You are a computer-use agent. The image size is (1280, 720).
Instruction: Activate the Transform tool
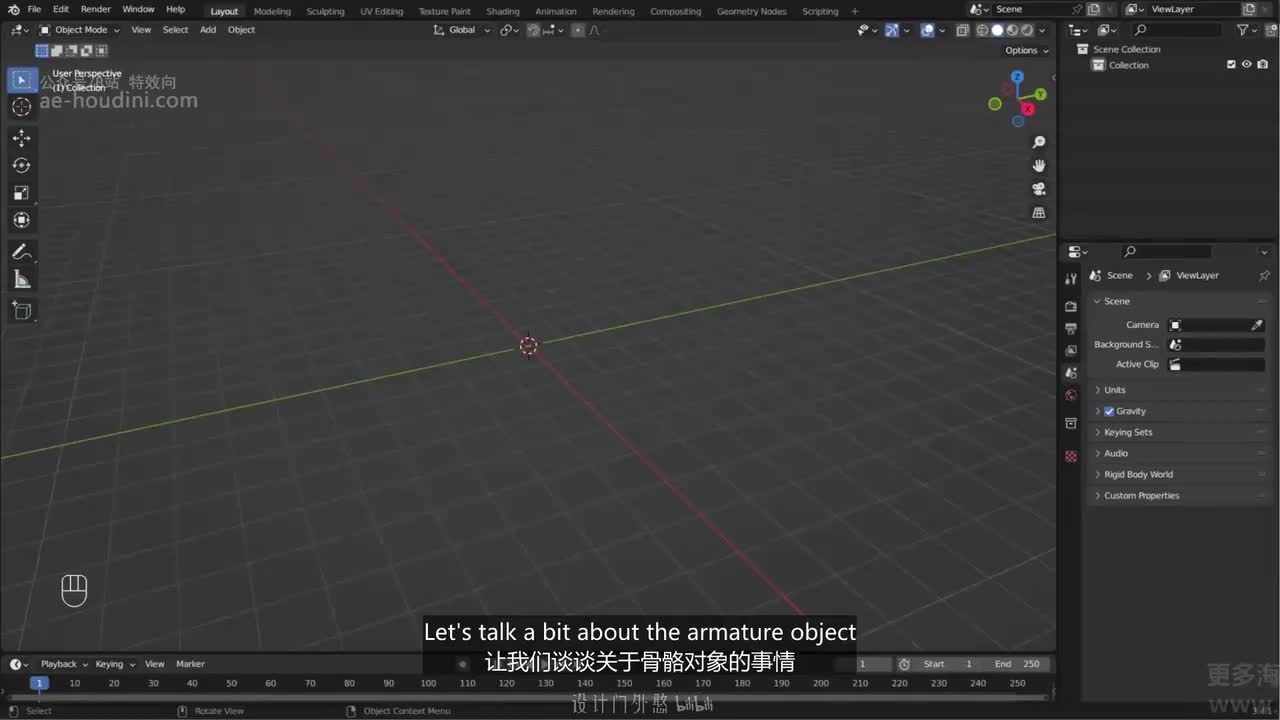click(x=21, y=220)
